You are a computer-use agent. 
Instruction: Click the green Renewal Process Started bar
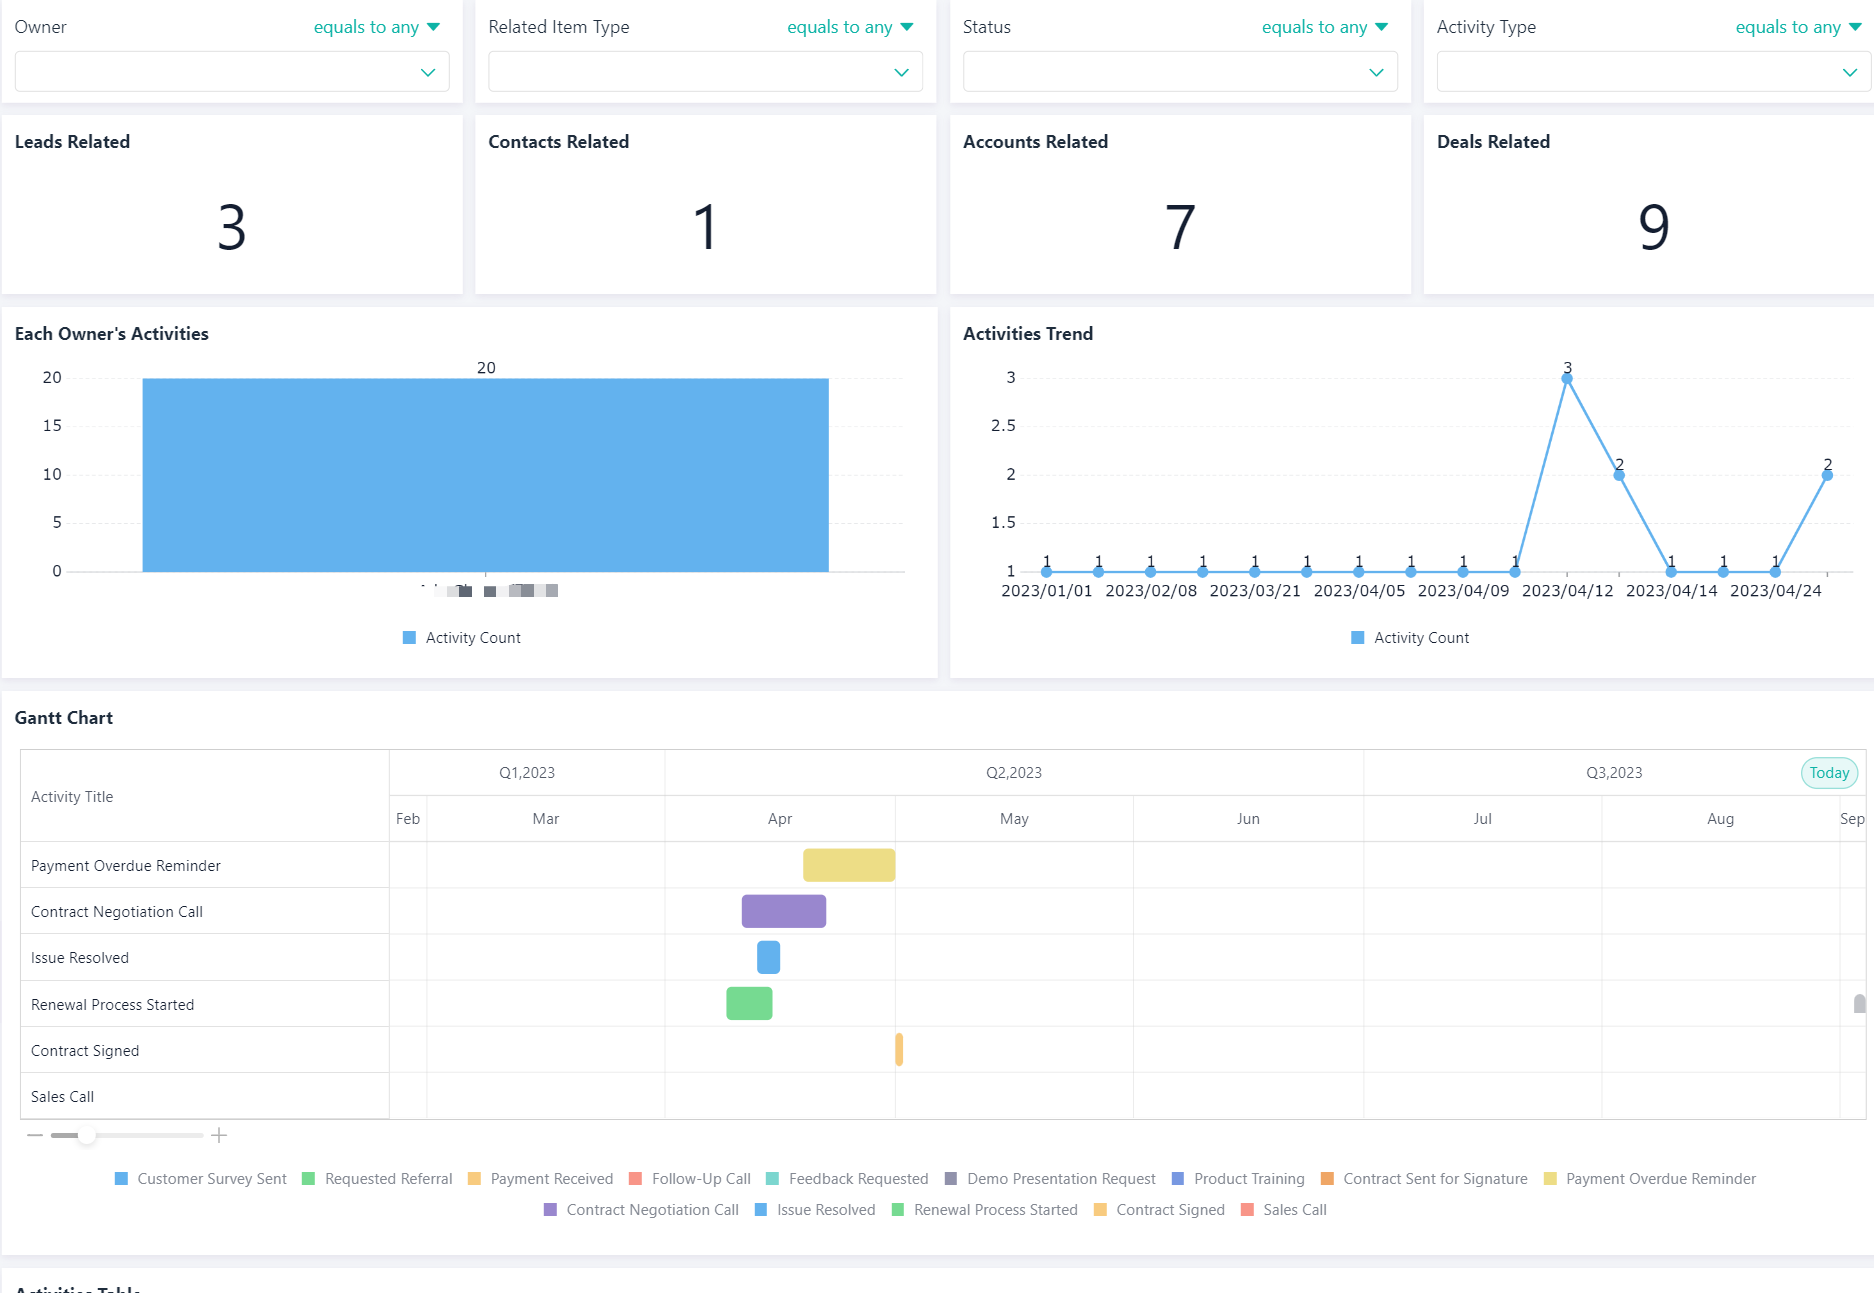pos(749,1003)
